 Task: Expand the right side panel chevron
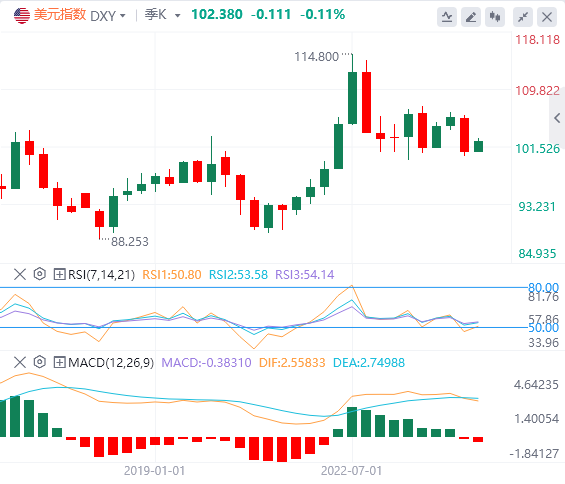557,118
